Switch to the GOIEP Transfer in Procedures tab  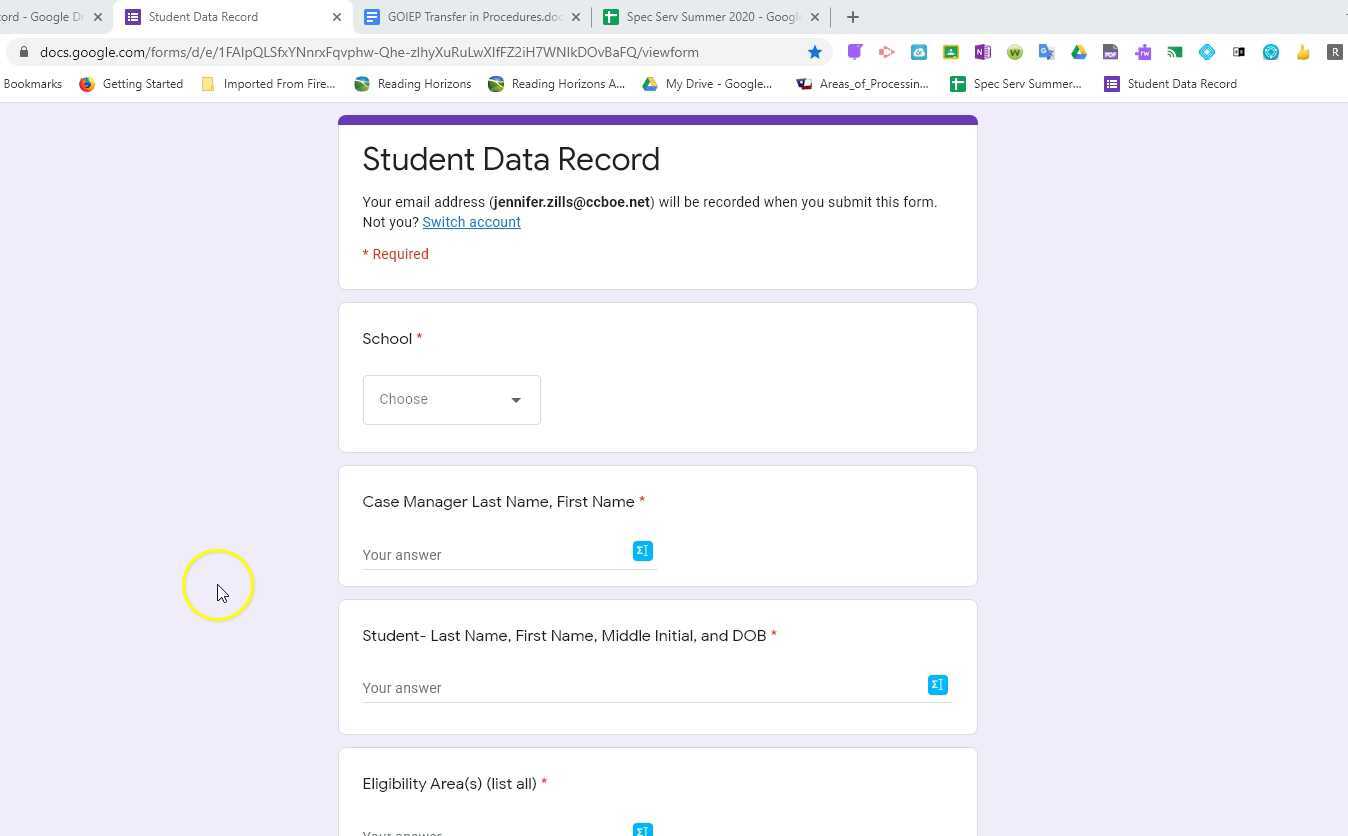pos(470,16)
